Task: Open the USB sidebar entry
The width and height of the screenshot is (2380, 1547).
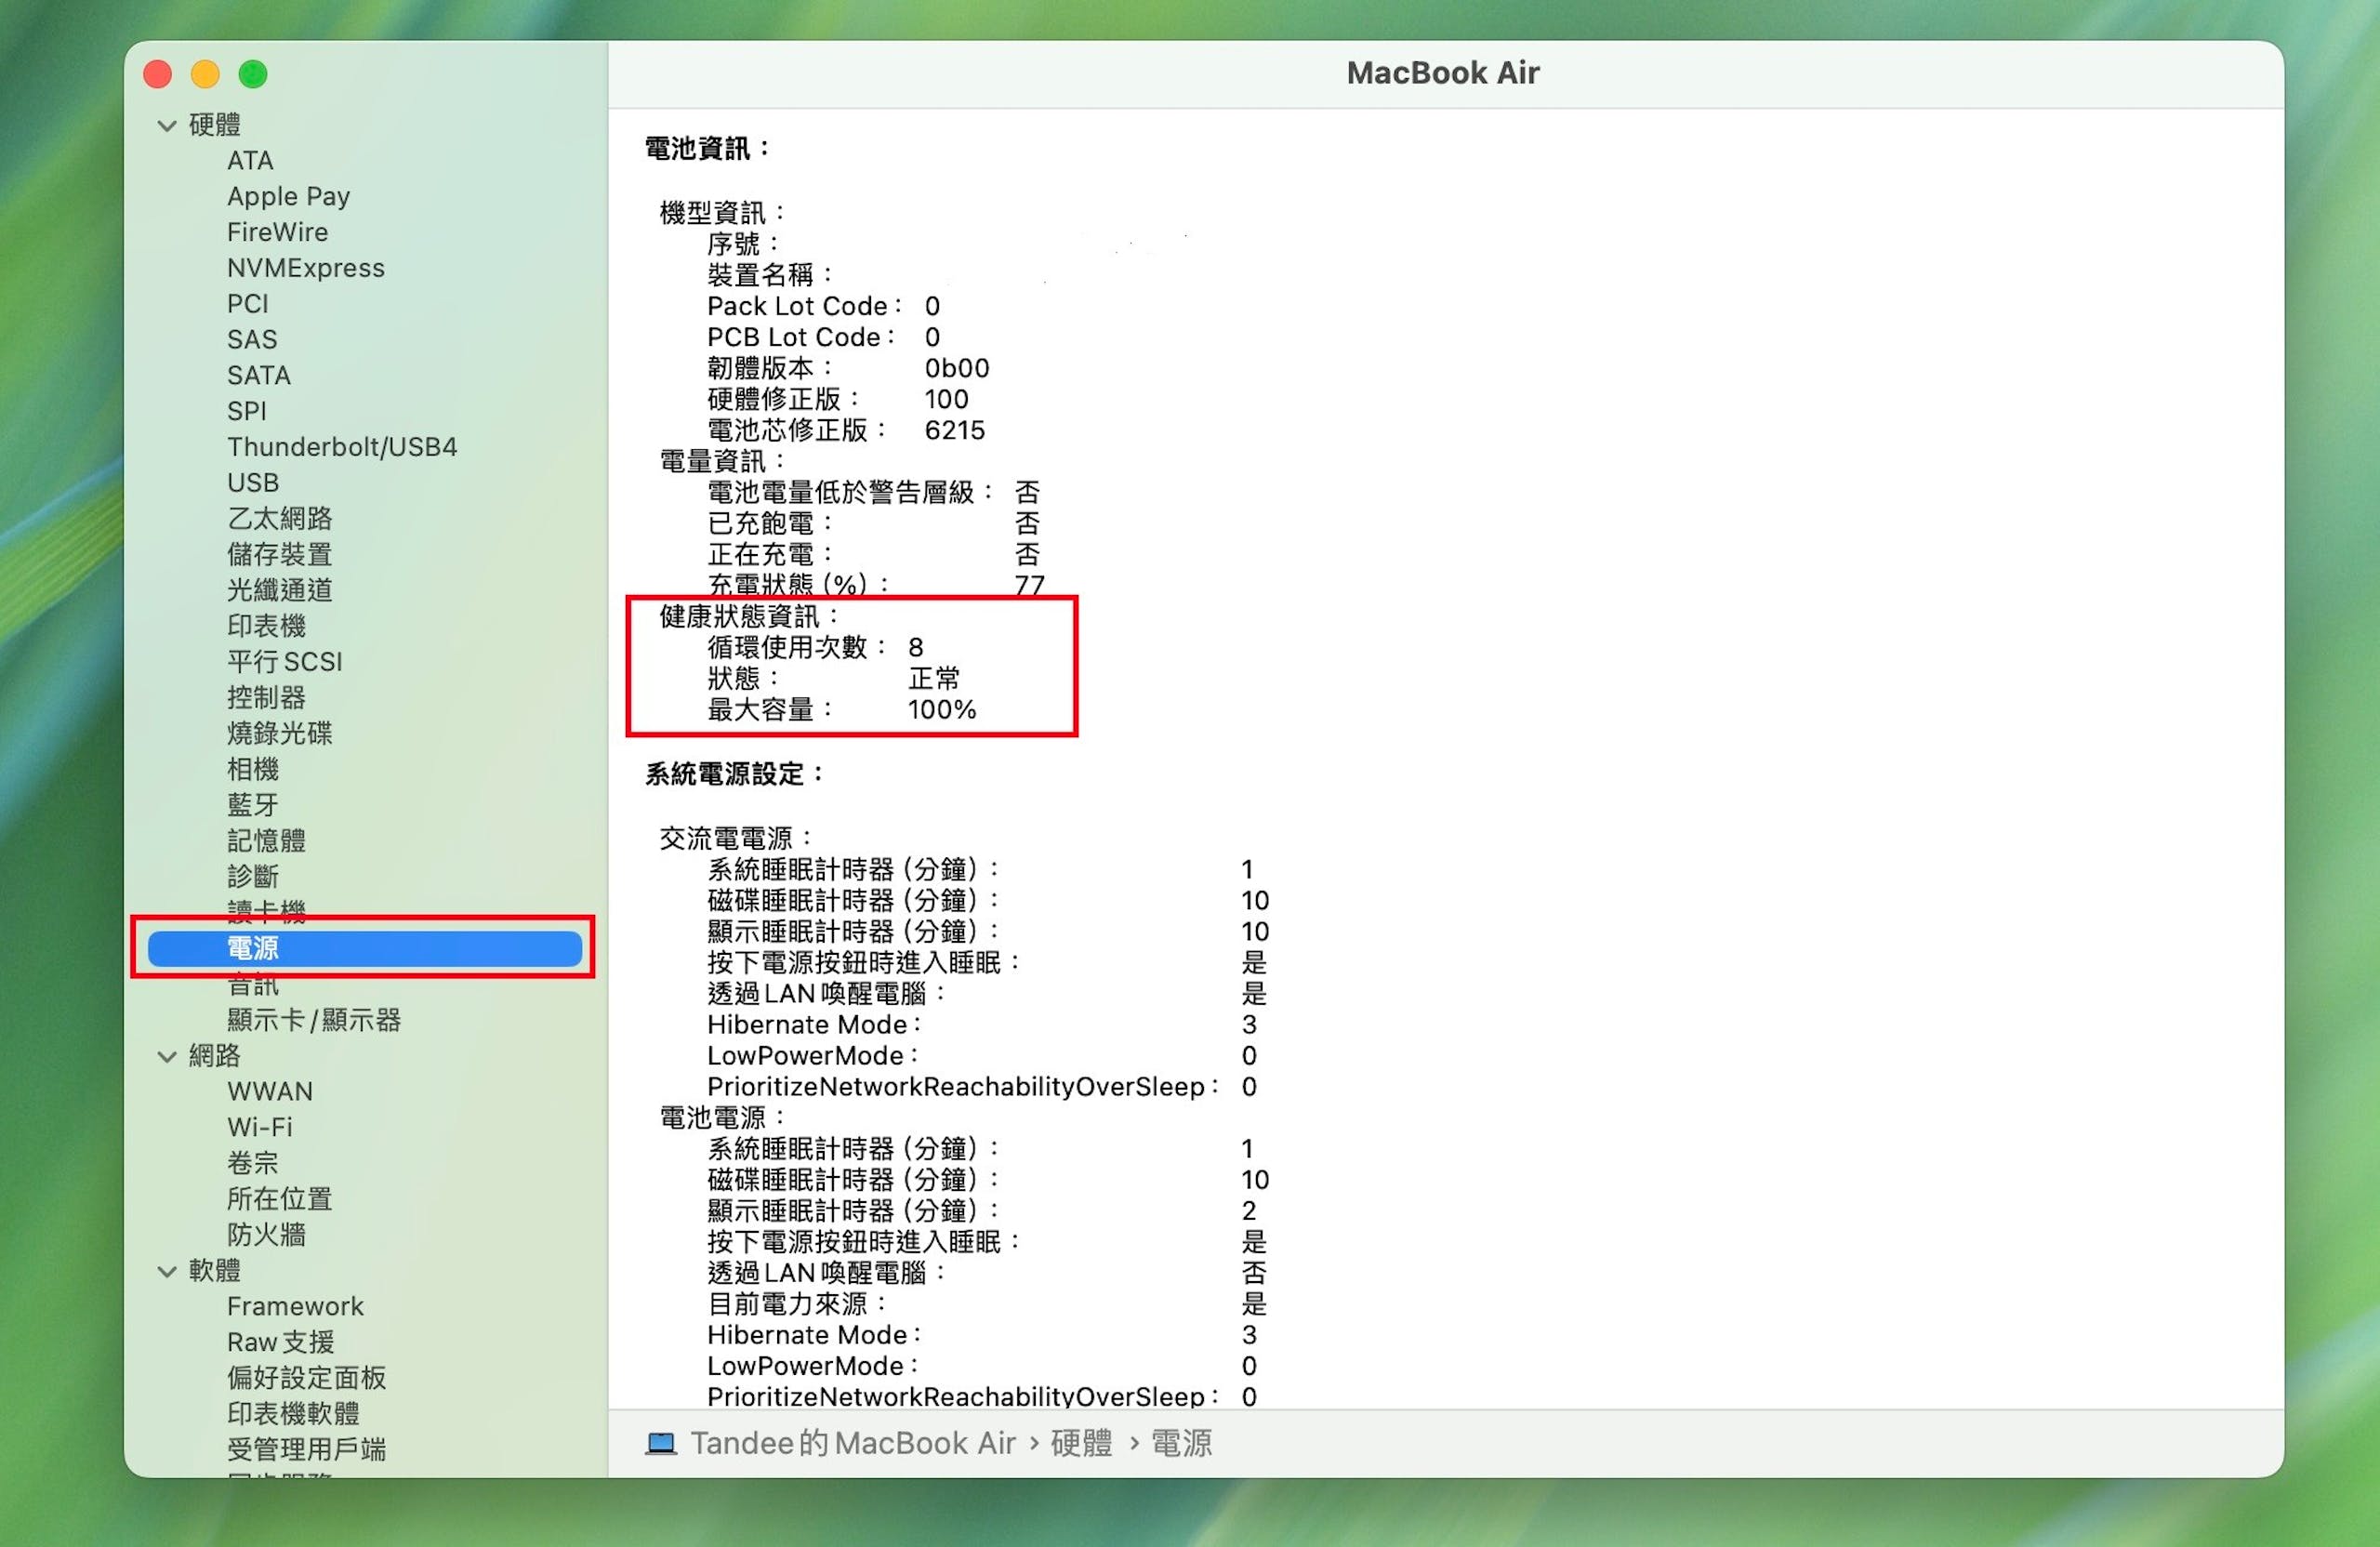Action: tap(252, 482)
